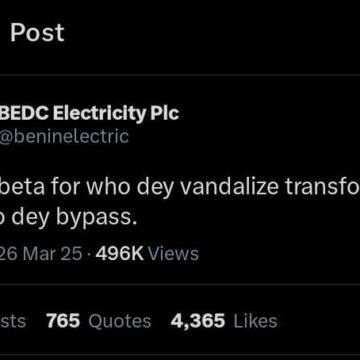Click the Post header title
Image resolution: width=360 pixels, height=360 pixels.
pyautogui.click(x=37, y=33)
